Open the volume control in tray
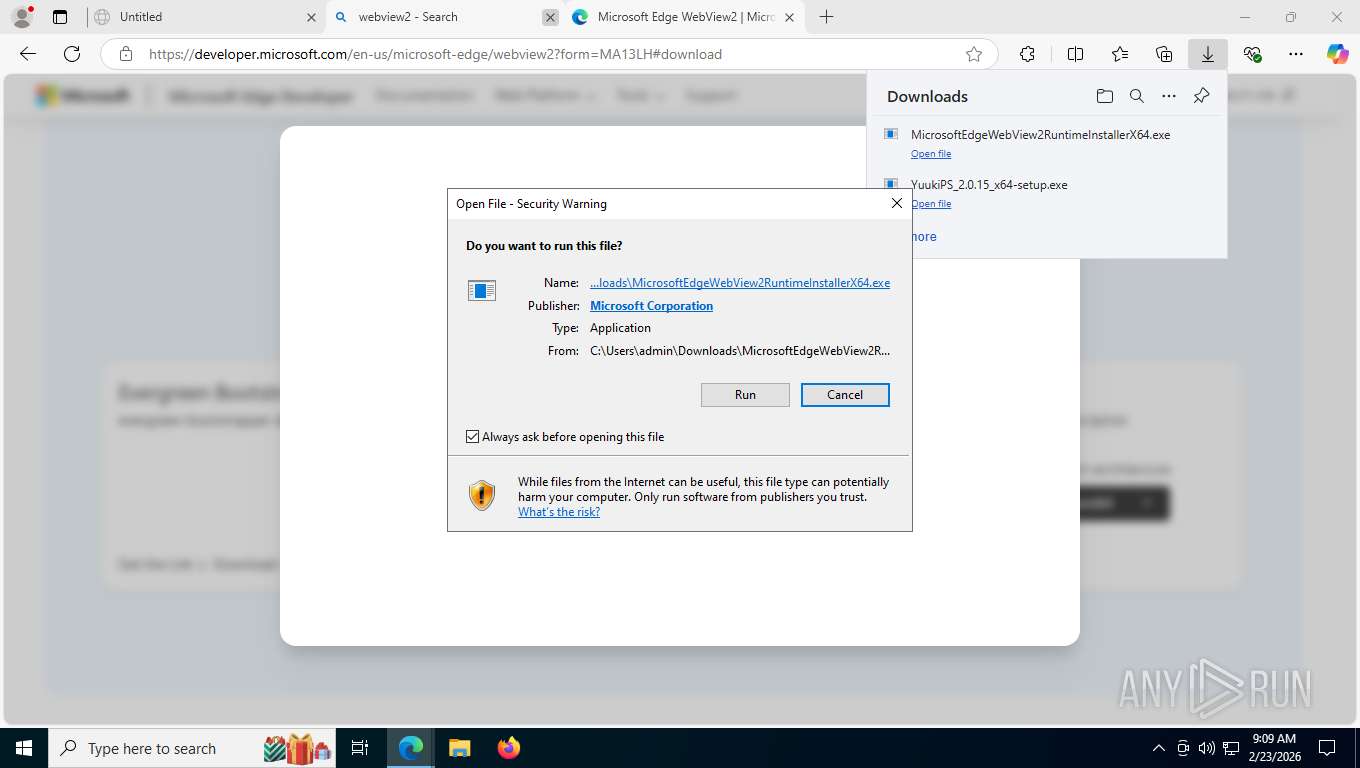The height and width of the screenshot is (768, 1360). pos(1207,748)
